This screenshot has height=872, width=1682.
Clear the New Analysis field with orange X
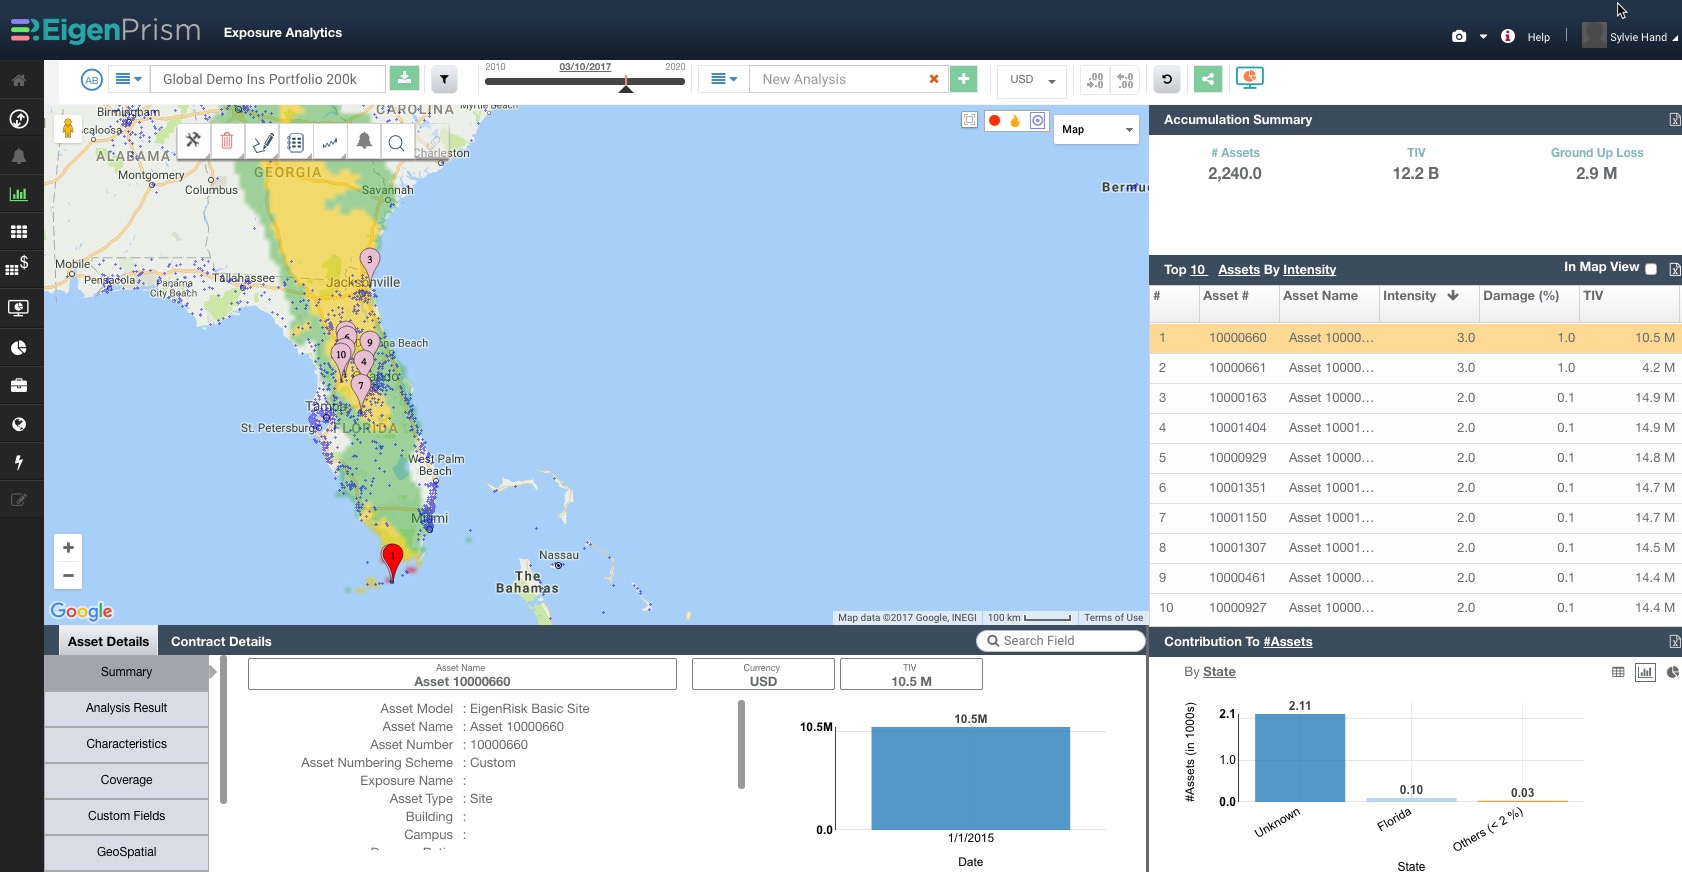click(934, 79)
